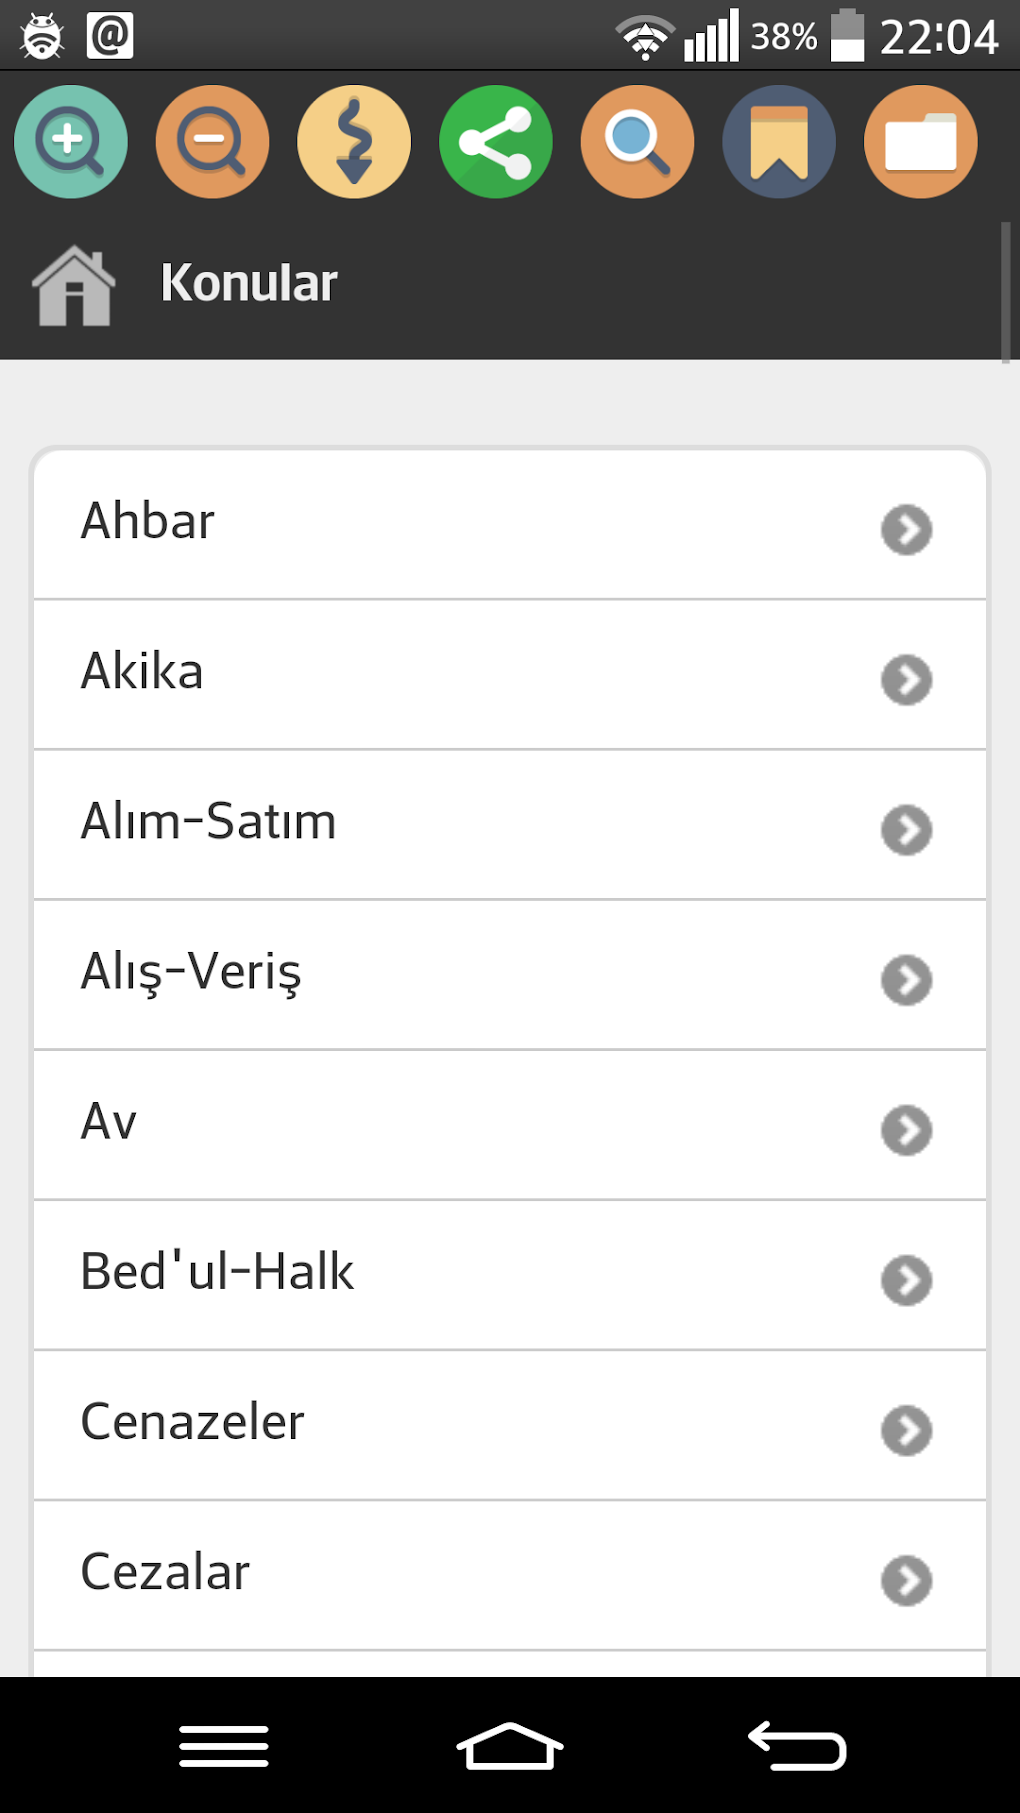Screen dimensions: 1020x1813
Task: Select the Av topic entry
Action: tap(108, 1122)
